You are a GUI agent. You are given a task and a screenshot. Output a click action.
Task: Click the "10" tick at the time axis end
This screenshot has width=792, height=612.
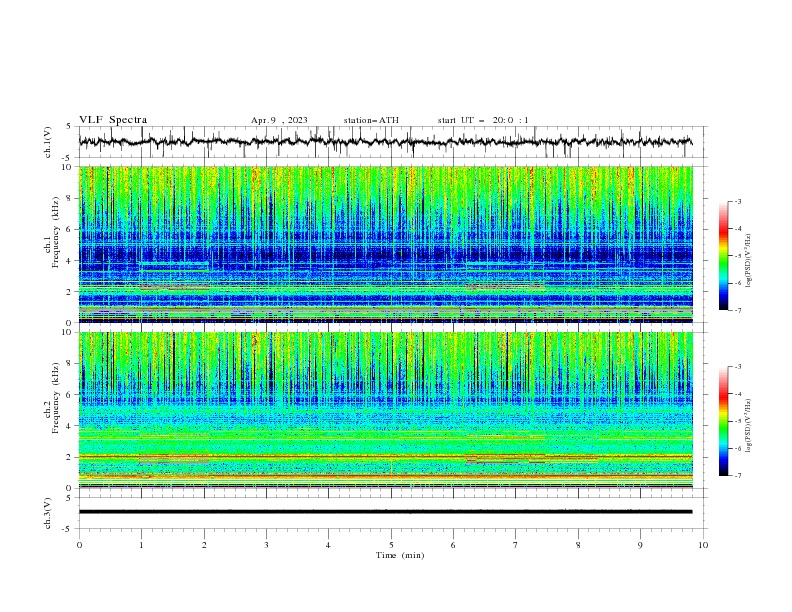(703, 545)
